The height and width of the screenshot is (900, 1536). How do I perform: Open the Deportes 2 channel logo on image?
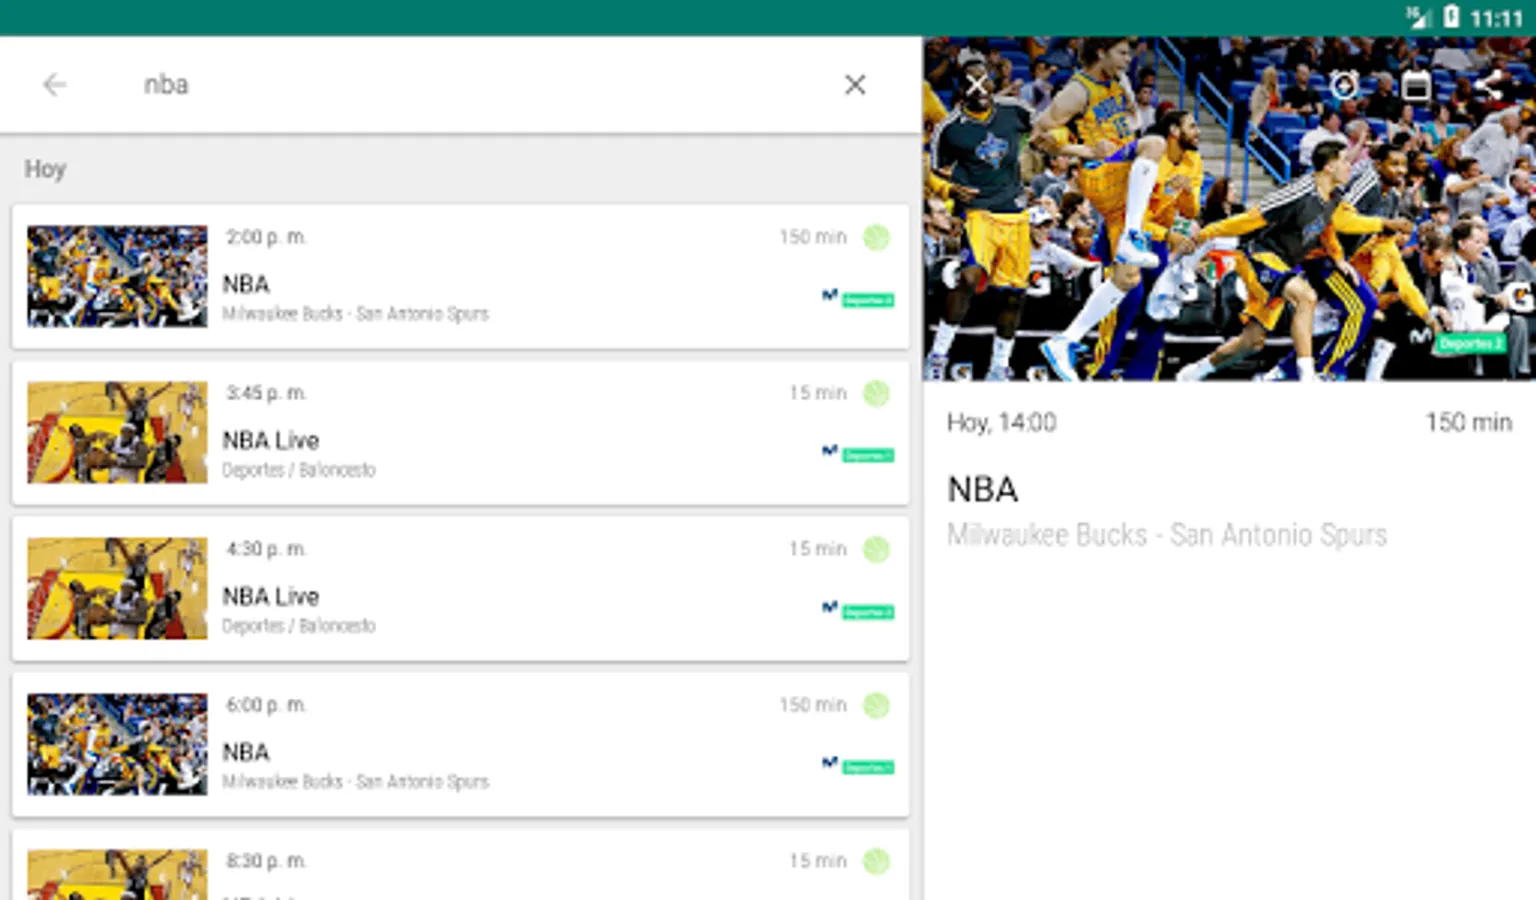tap(1458, 342)
